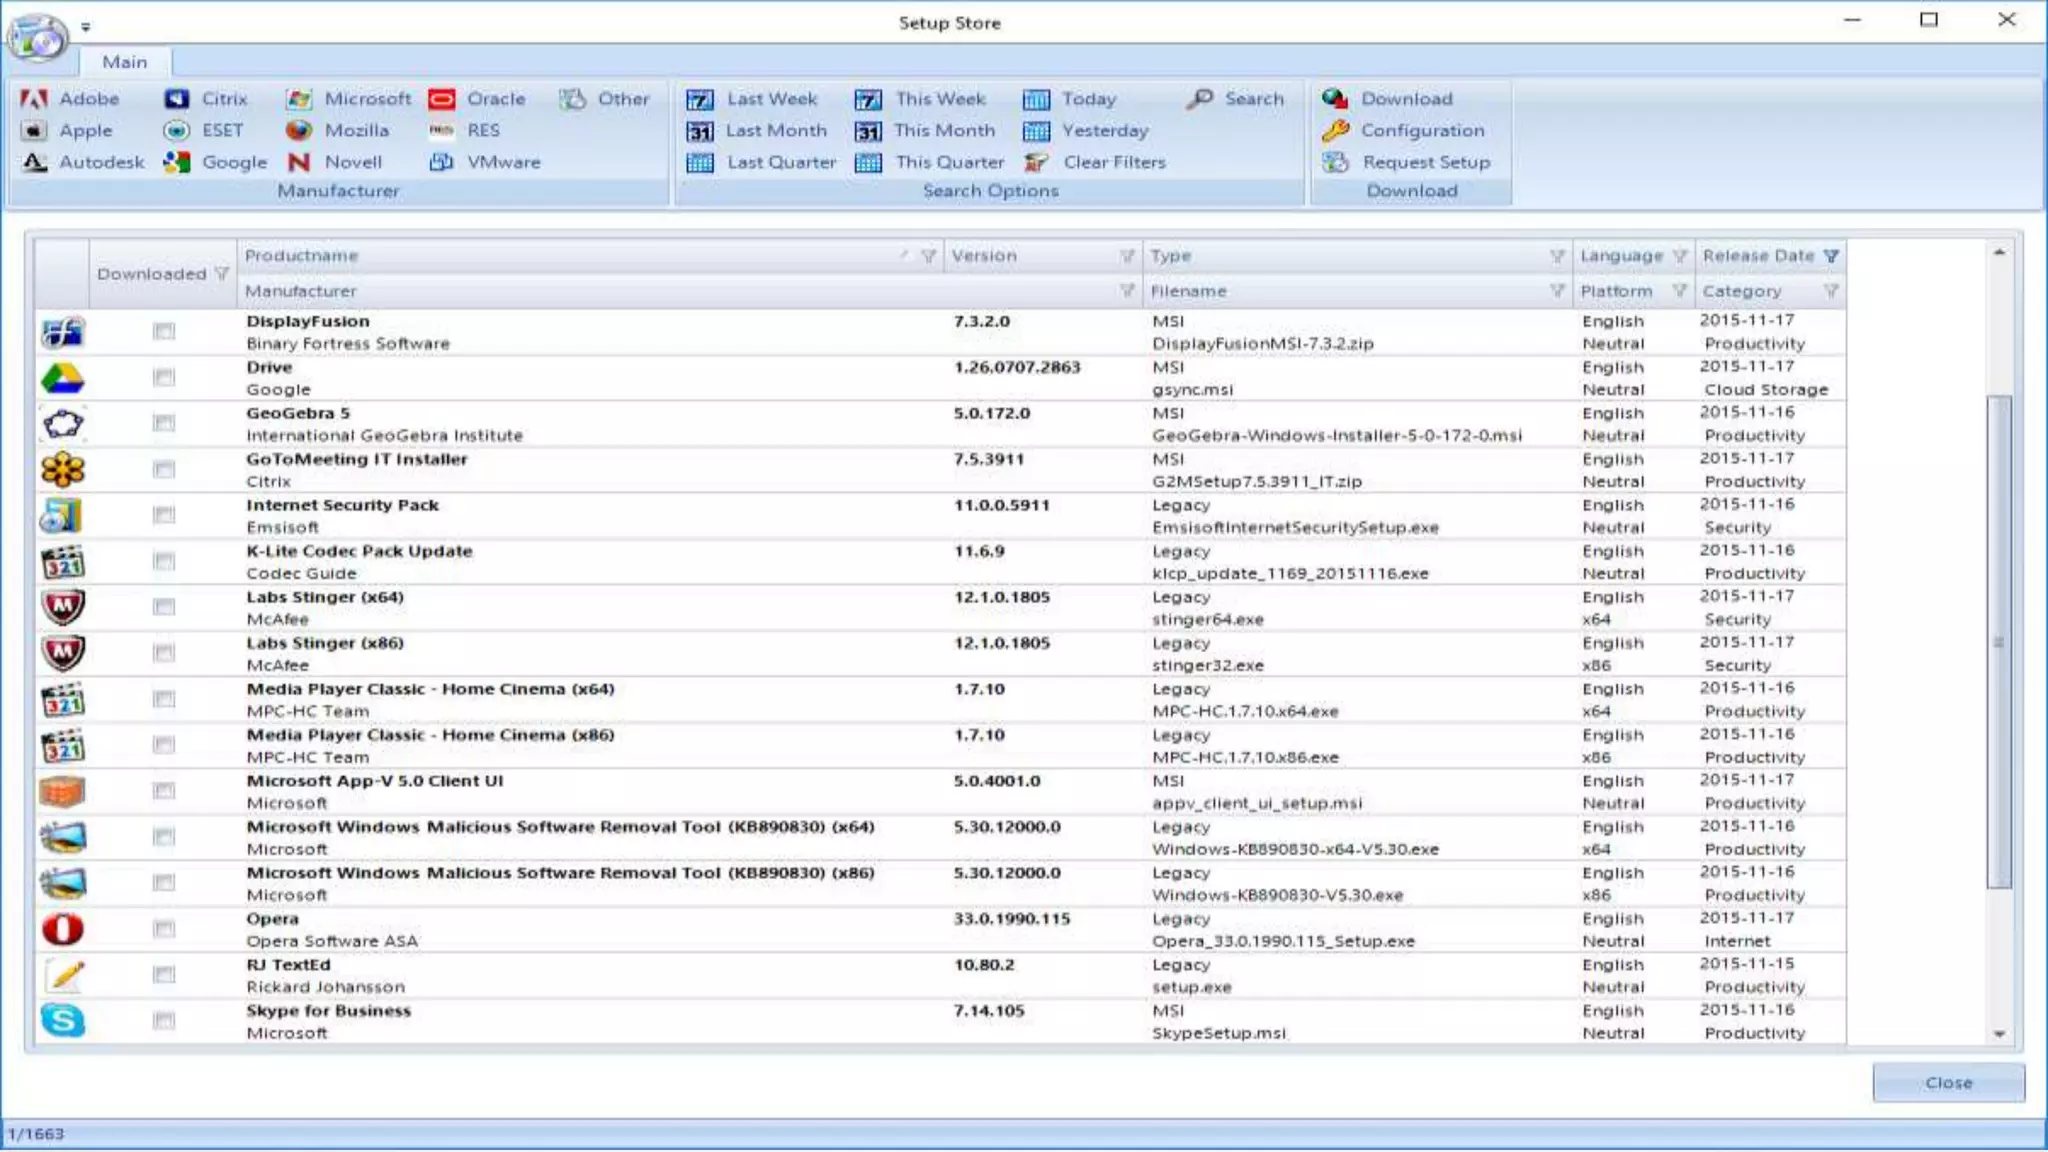Viewport: 2048px width, 1152px height.
Task: Open the Filename column filter
Action: point(1557,291)
